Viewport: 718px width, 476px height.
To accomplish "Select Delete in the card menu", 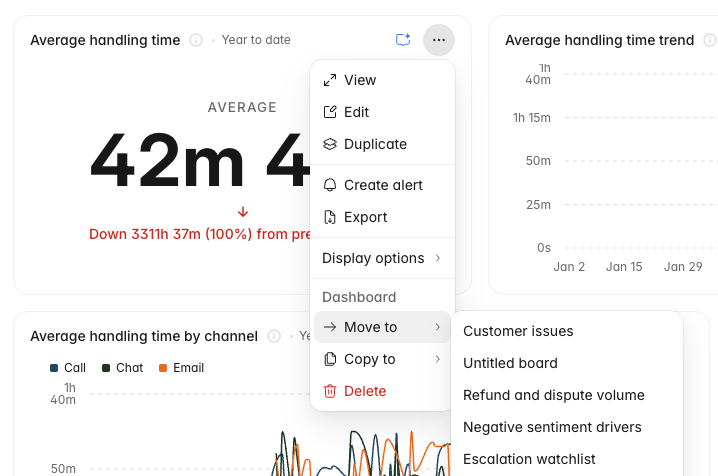I will click(382, 391).
